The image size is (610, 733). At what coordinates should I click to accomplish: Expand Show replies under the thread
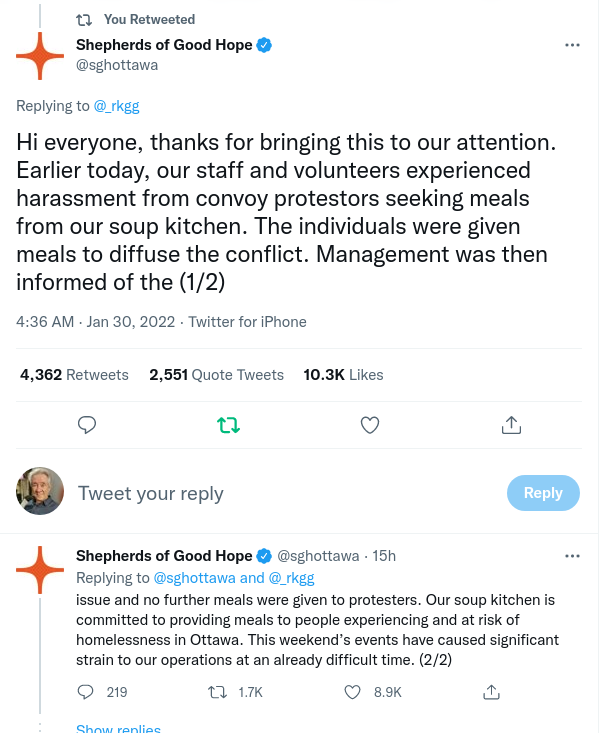[x=118, y=728]
